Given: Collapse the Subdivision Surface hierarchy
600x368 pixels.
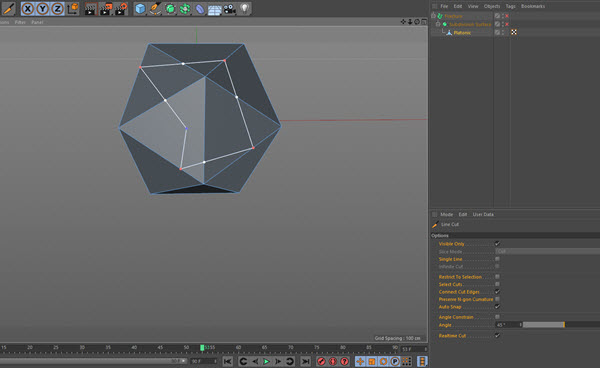Looking at the screenshot, I should (438, 24).
